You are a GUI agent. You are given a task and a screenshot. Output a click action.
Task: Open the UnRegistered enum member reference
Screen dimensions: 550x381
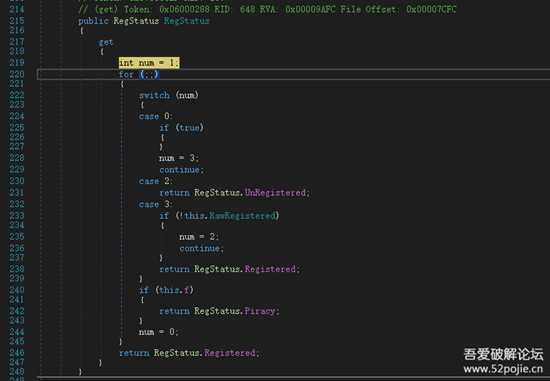(275, 193)
